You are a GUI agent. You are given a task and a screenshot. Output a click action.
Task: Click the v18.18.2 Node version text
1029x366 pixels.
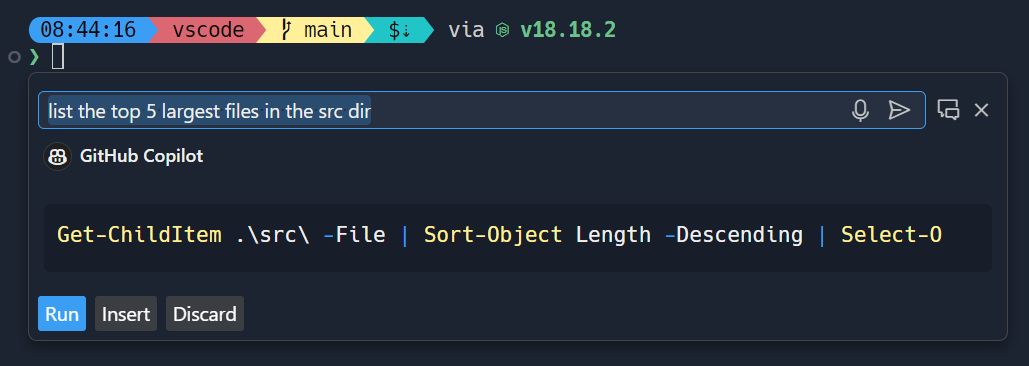pyautogui.click(x=568, y=30)
